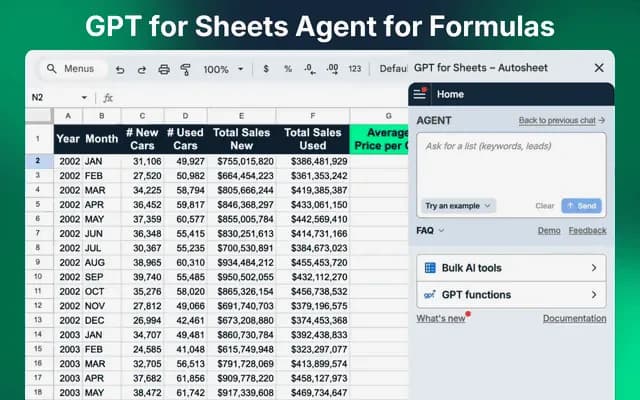Click cell with value 60,577
Viewport: 640px width, 400px height.
click(185, 219)
